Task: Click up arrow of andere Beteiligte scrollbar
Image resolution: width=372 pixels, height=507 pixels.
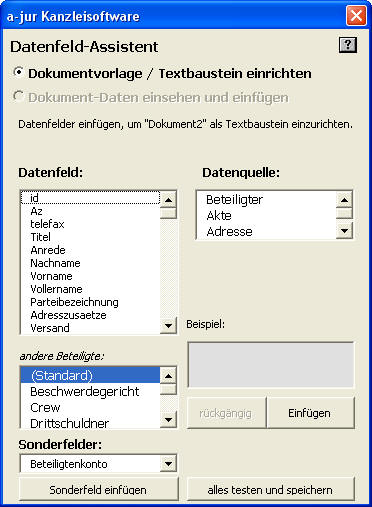Action: pyautogui.click(x=168, y=376)
